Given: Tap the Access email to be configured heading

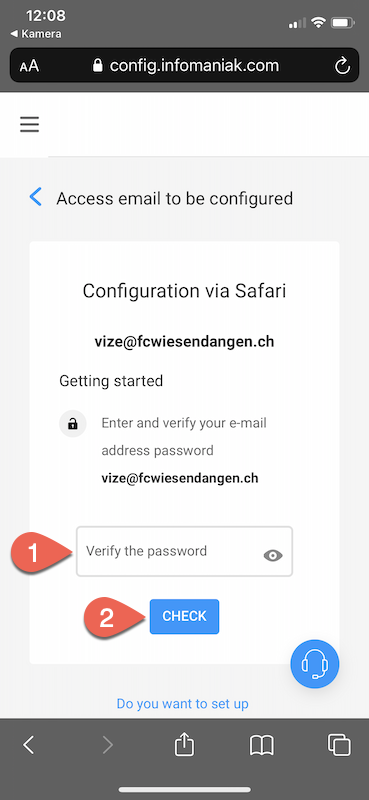Looking at the screenshot, I should pyautogui.click(x=175, y=198).
